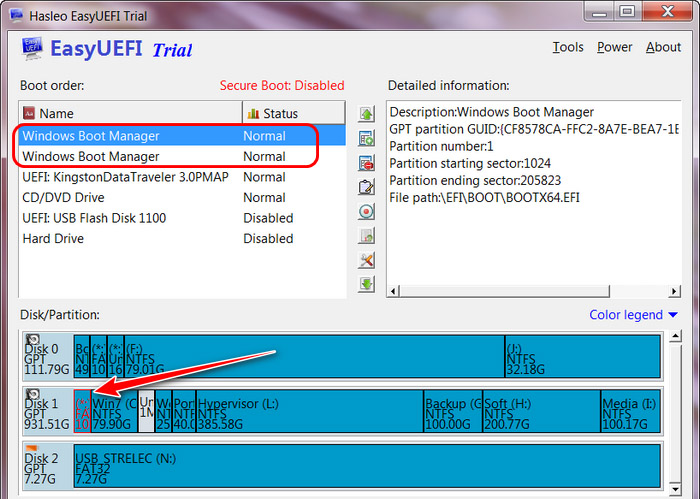Sort by the Name column header
The image size is (700, 499).
pyautogui.click(x=130, y=113)
